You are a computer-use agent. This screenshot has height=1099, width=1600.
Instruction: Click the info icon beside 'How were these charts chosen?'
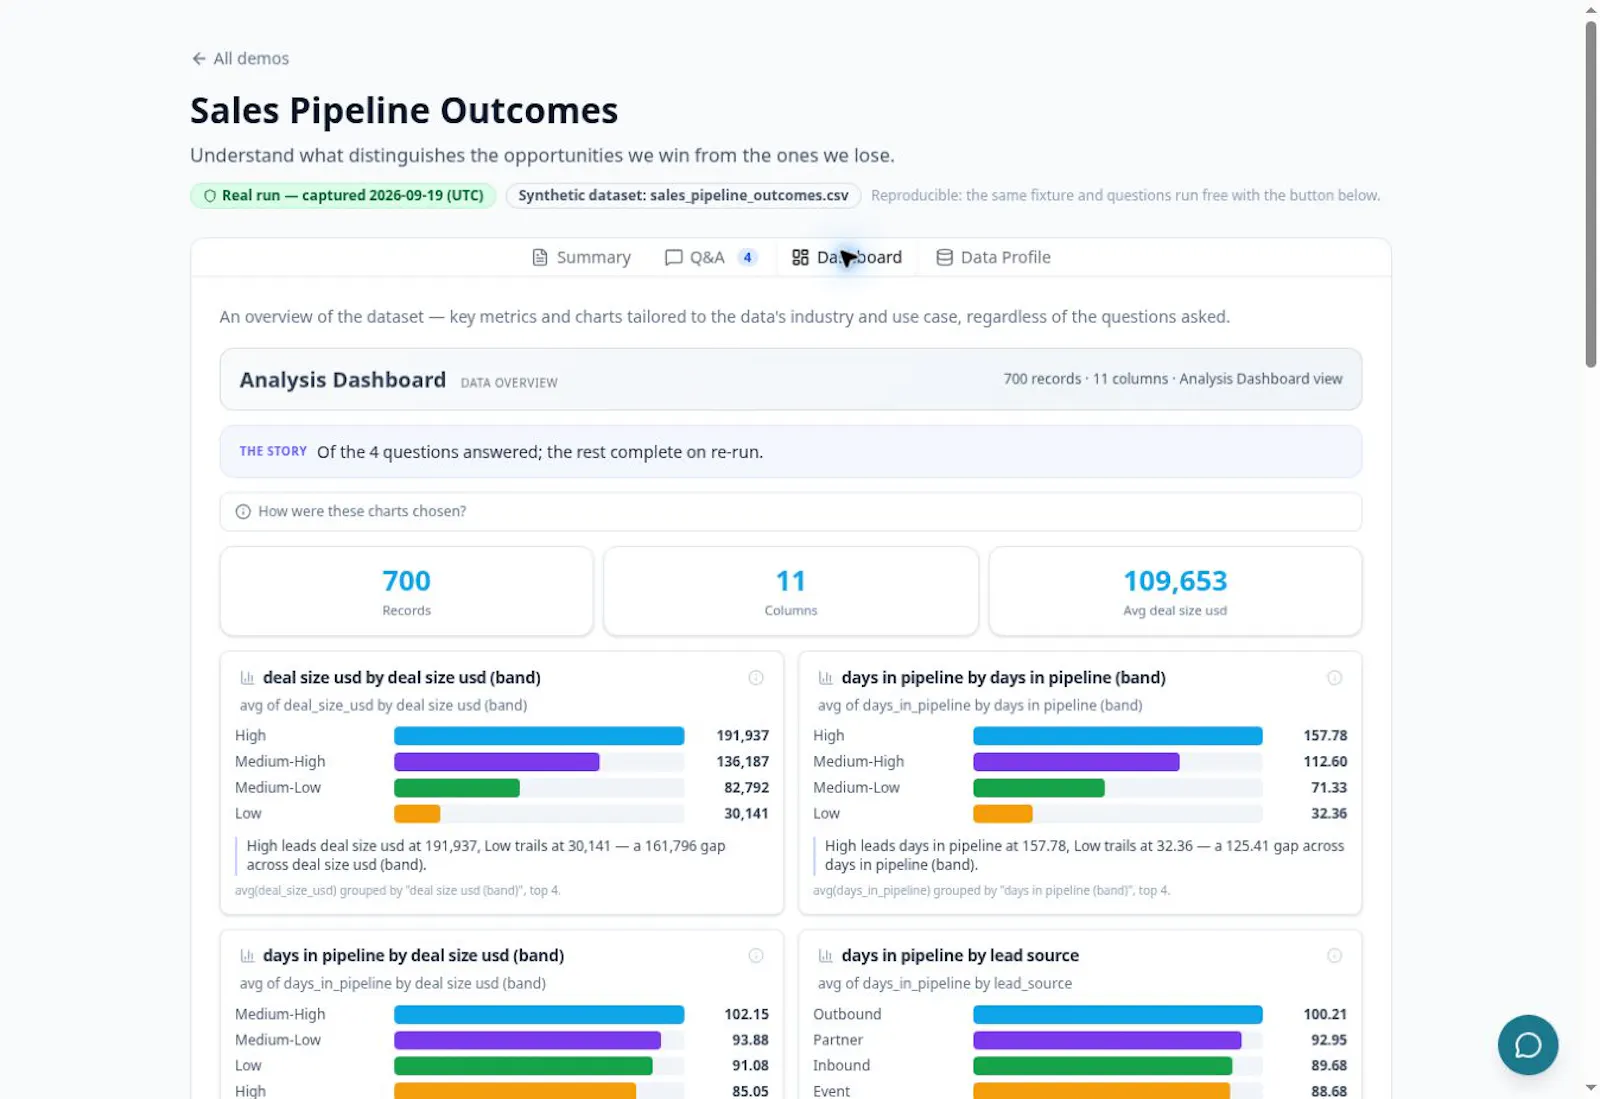[243, 512]
